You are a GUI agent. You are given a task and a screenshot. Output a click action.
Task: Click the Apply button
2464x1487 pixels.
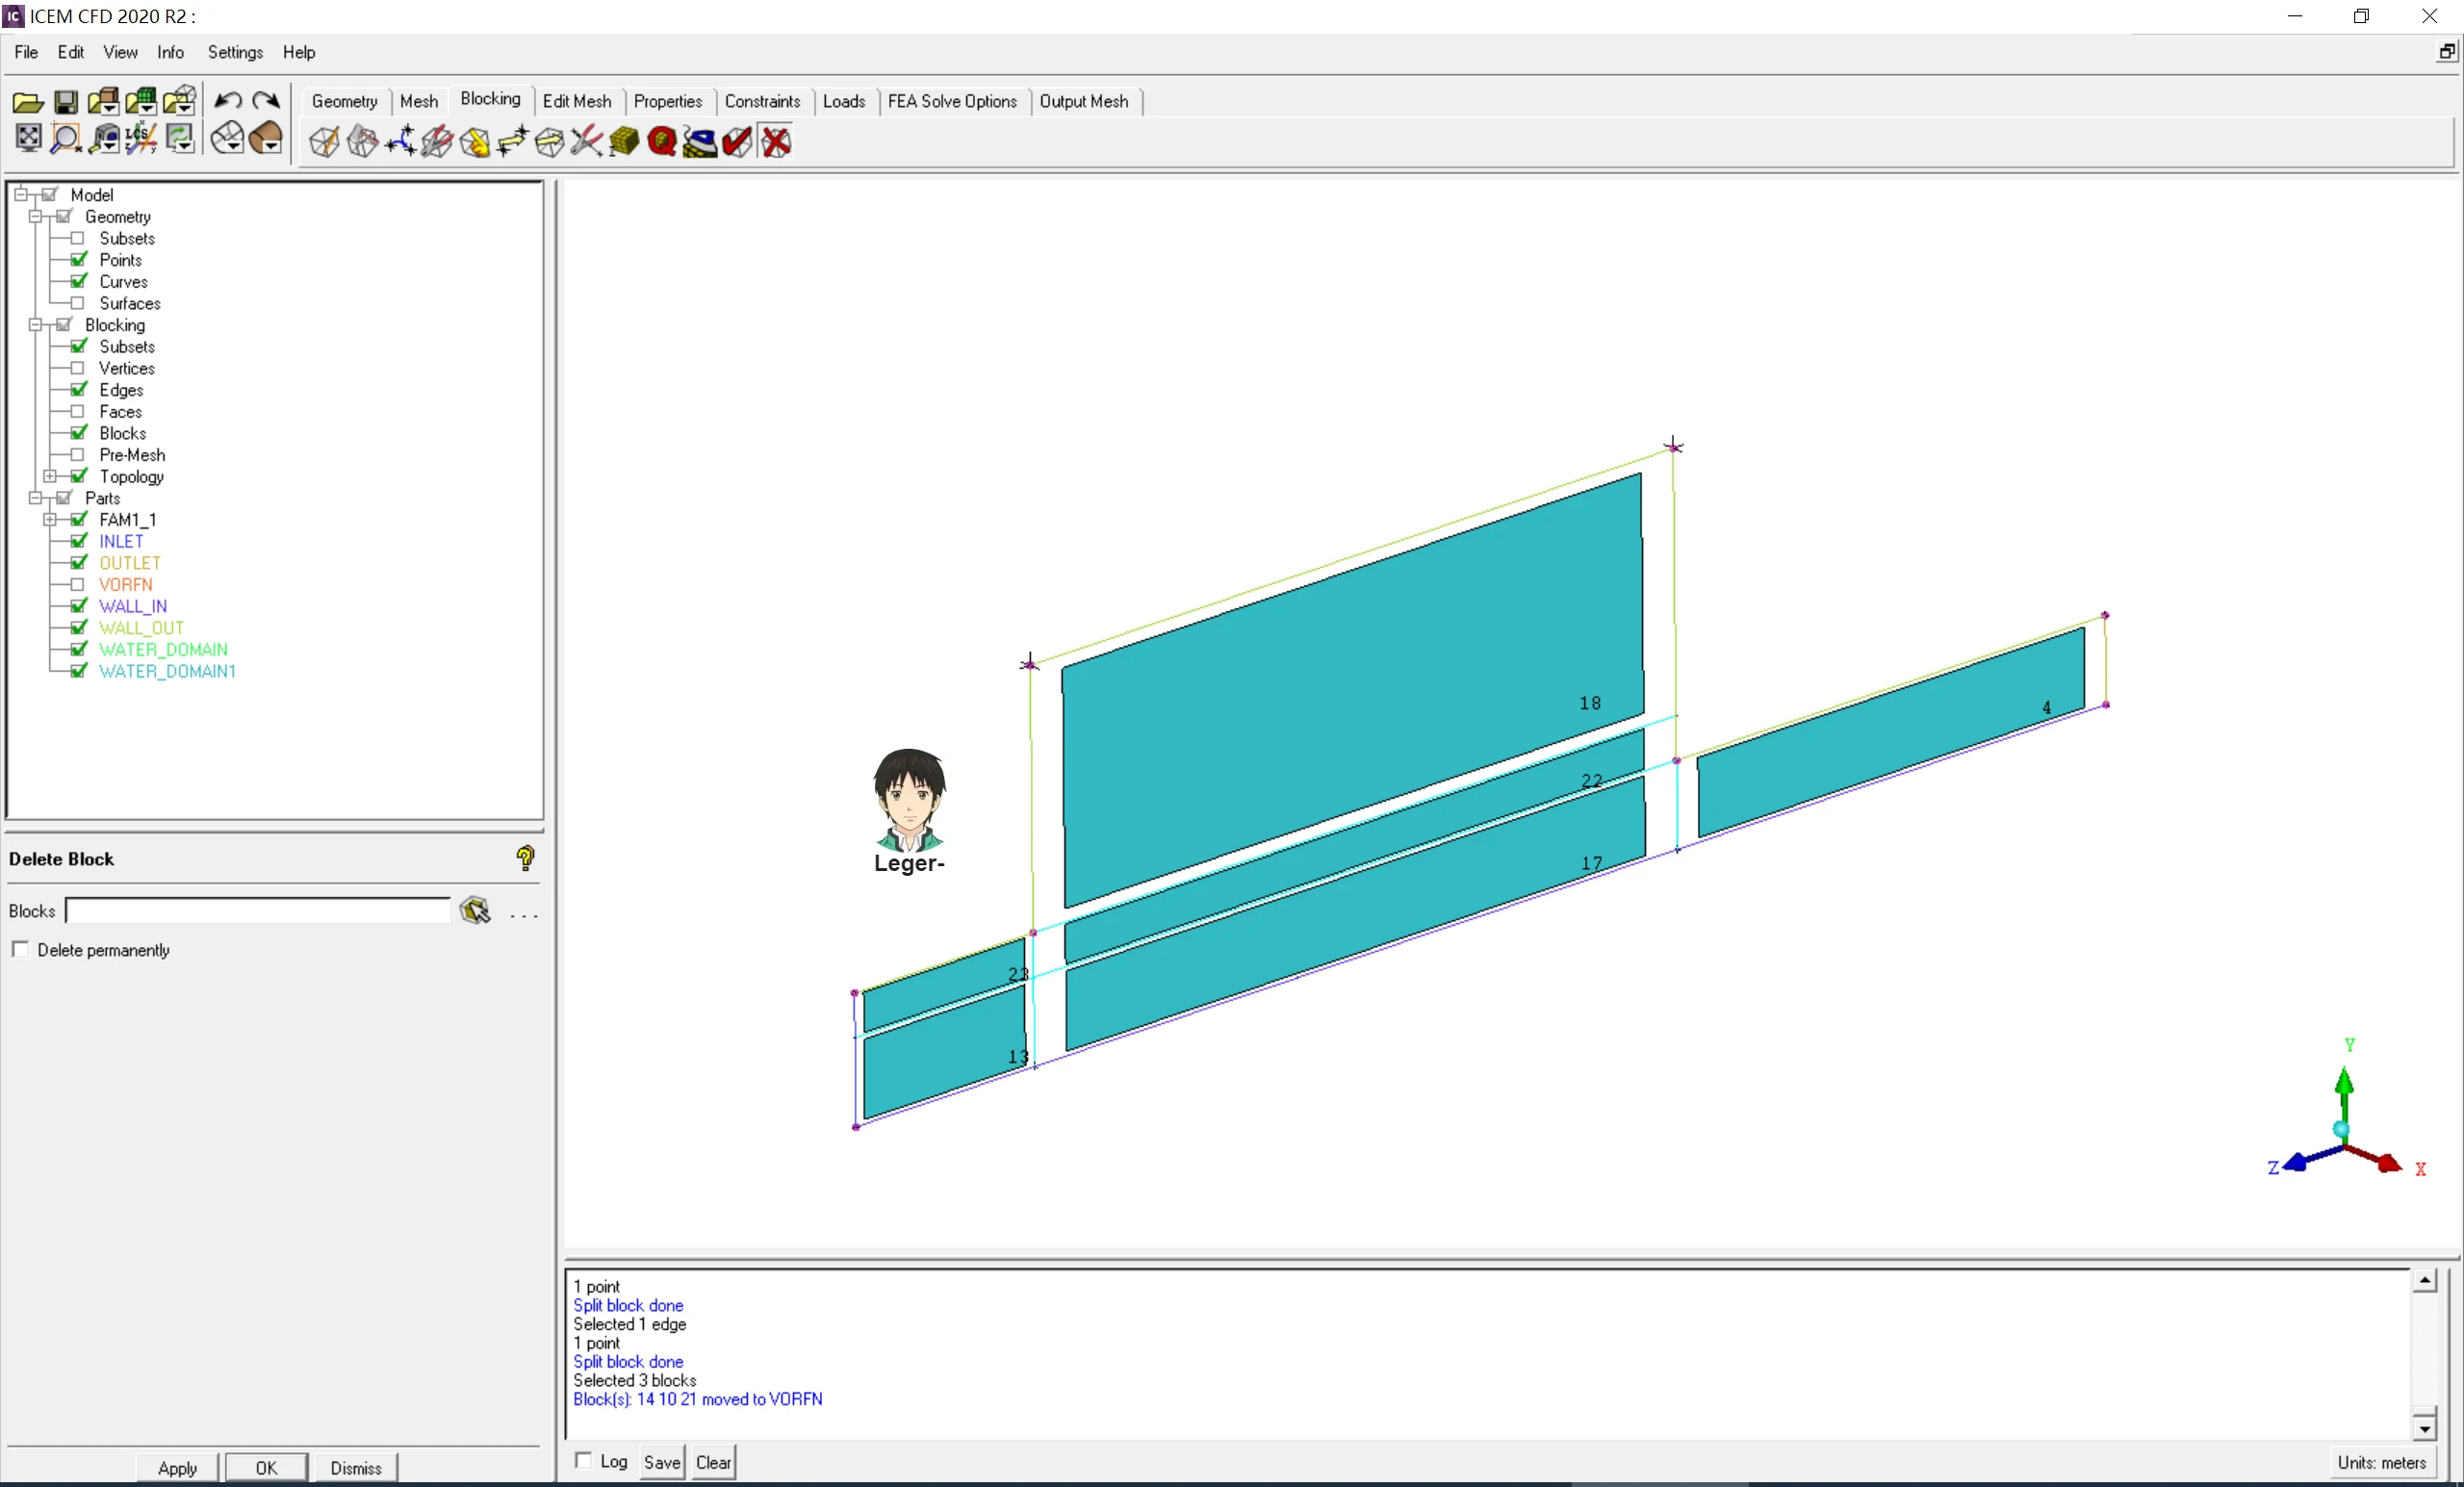pyautogui.click(x=177, y=1467)
